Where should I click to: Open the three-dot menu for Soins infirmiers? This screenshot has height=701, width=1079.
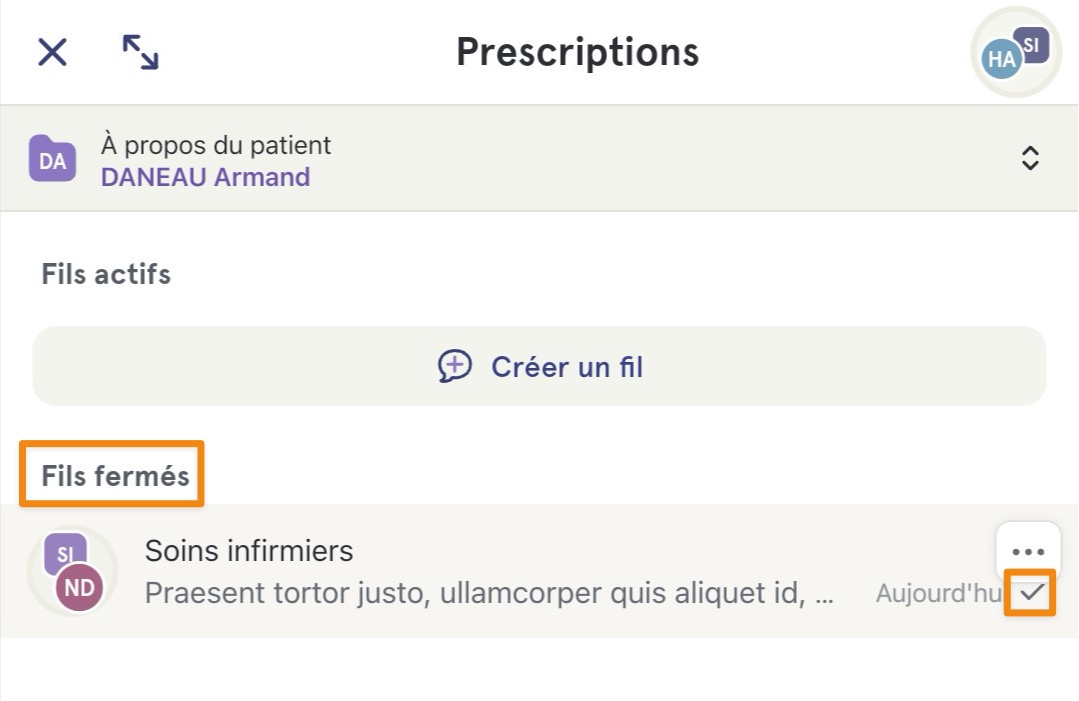click(1028, 551)
